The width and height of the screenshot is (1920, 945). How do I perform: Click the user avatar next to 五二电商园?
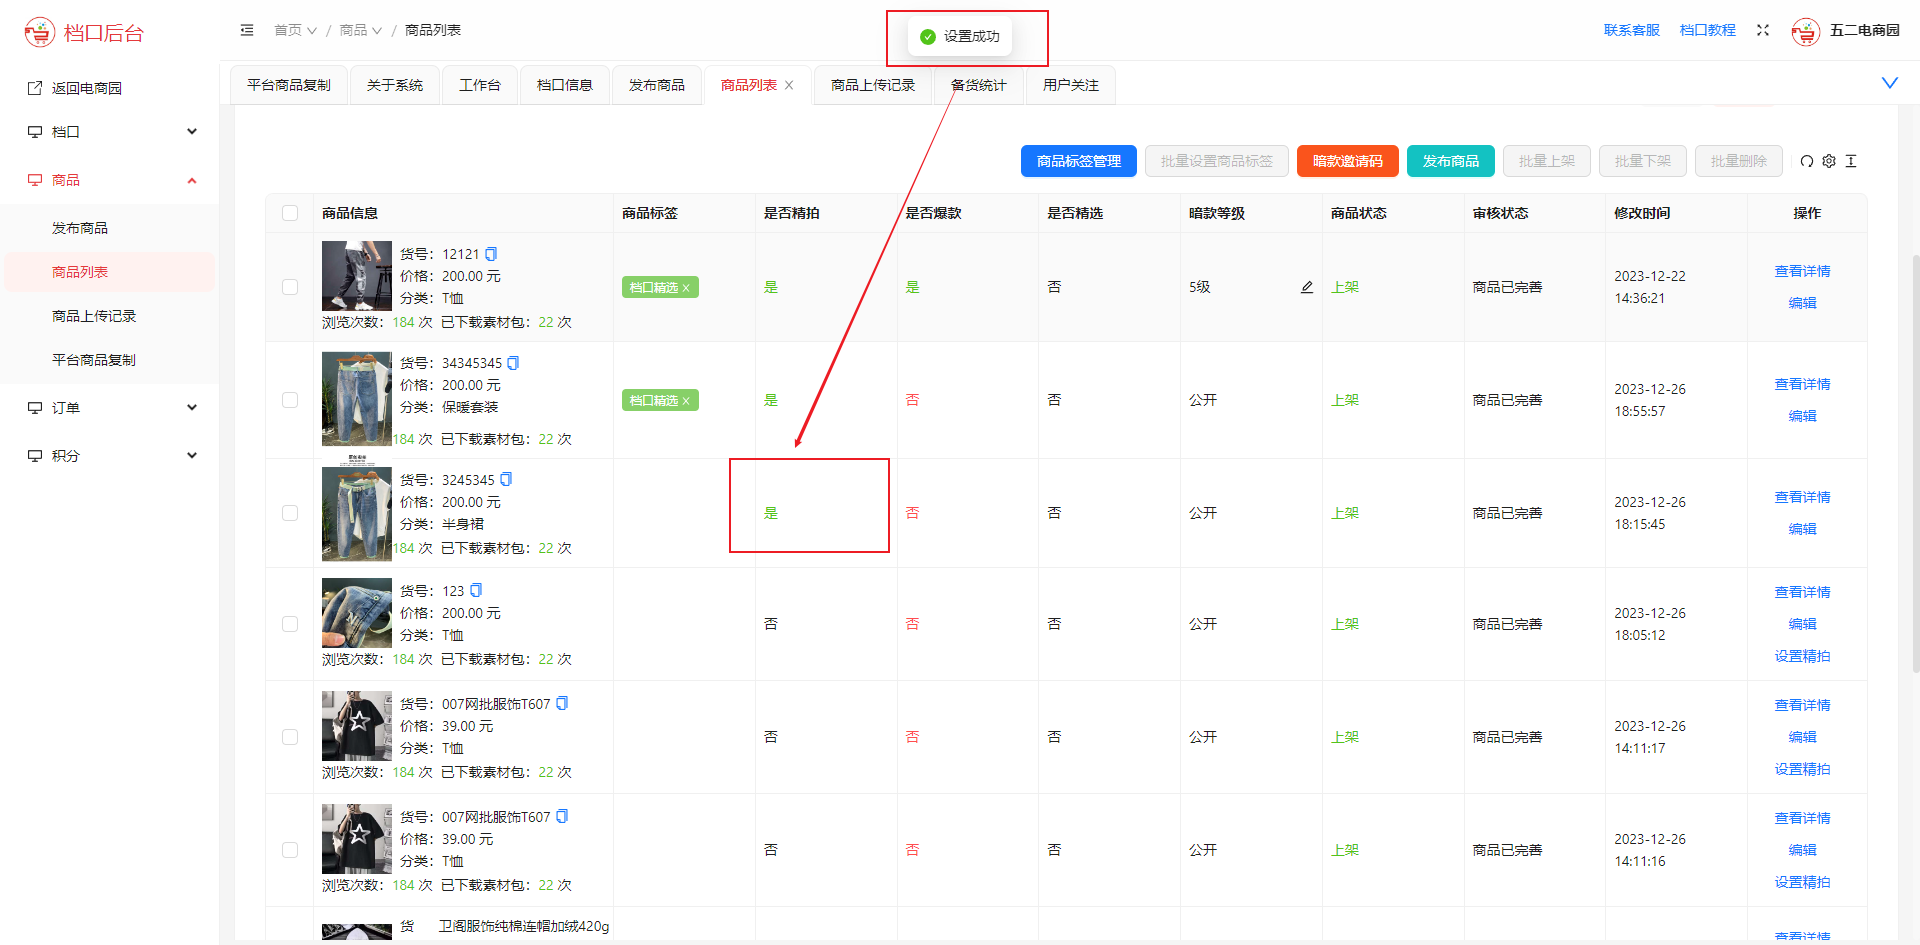(x=1806, y=31)
